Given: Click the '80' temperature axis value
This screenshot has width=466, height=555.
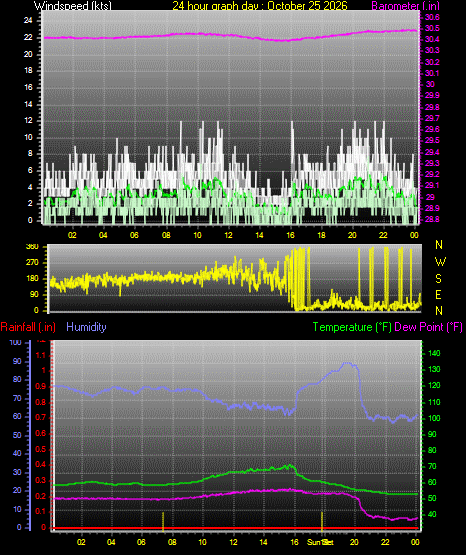Looking at the screenshot, I should tap(432, 450).
